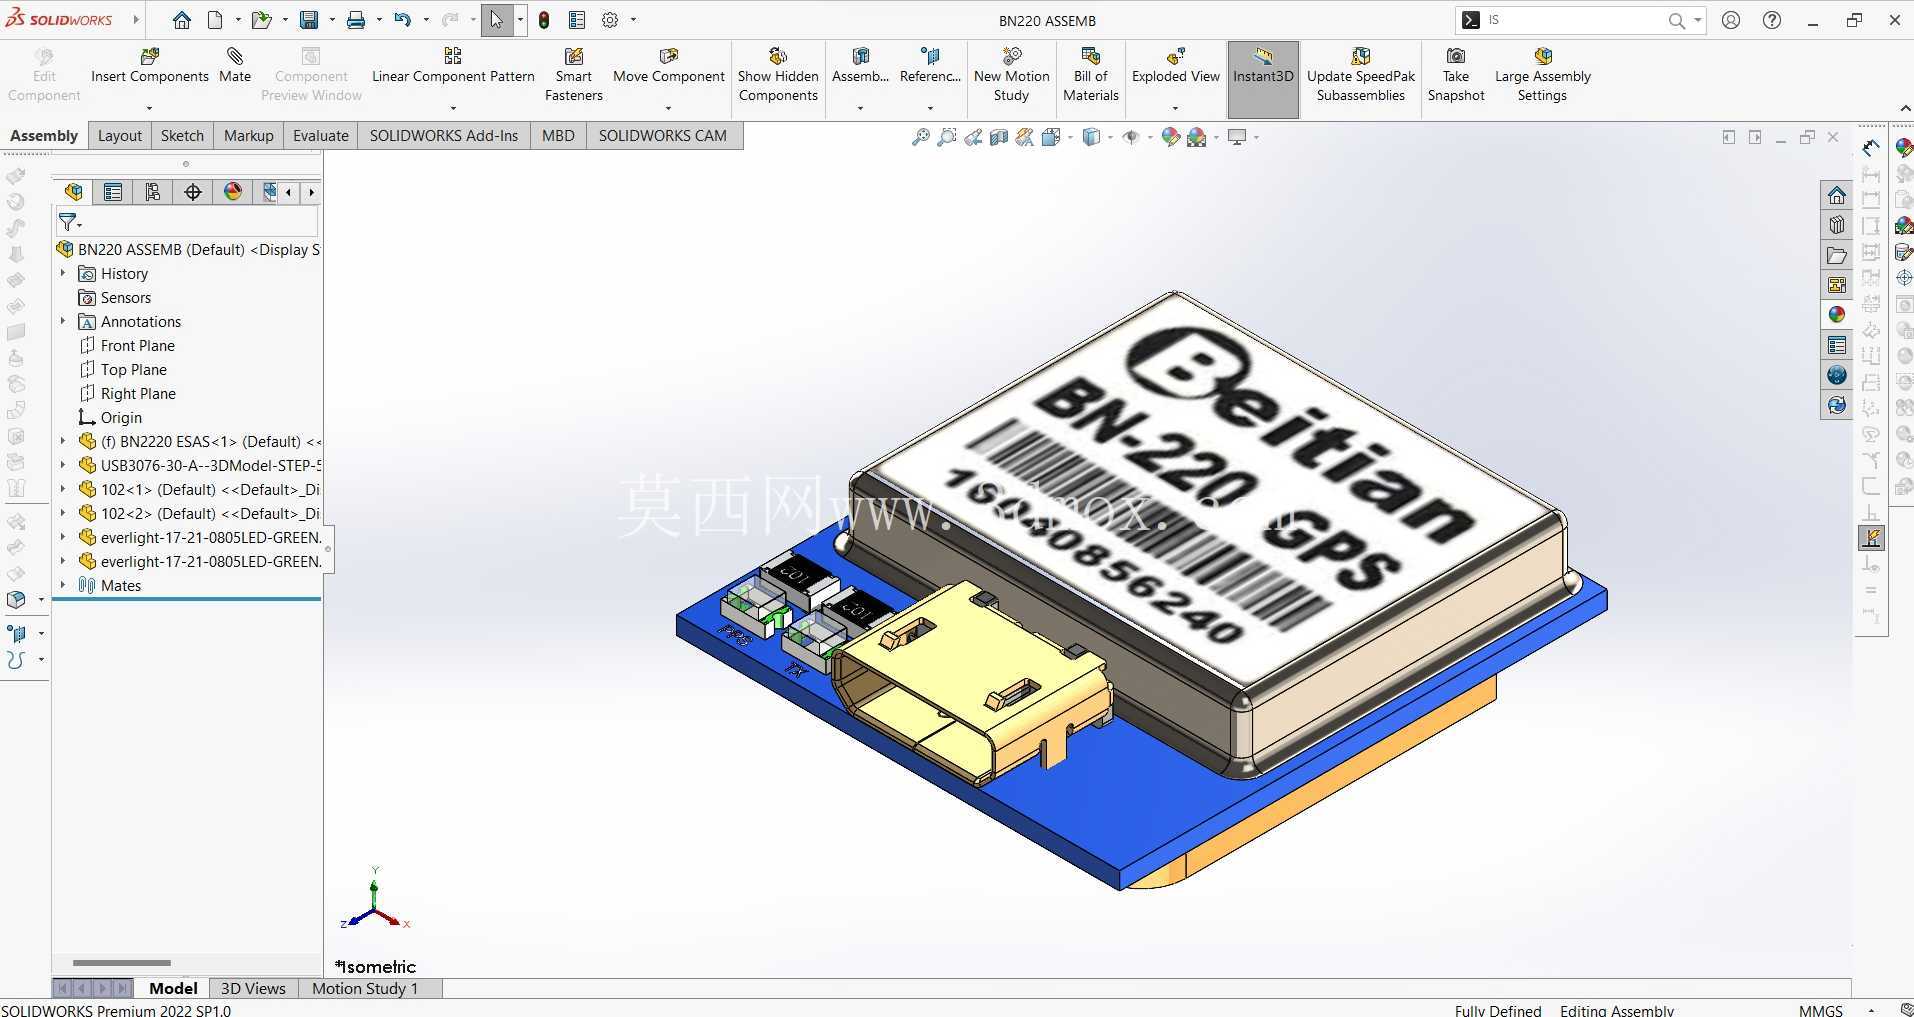Click the Save icon in the top toolbar
1914x1017 pixels.
point(309,20)
